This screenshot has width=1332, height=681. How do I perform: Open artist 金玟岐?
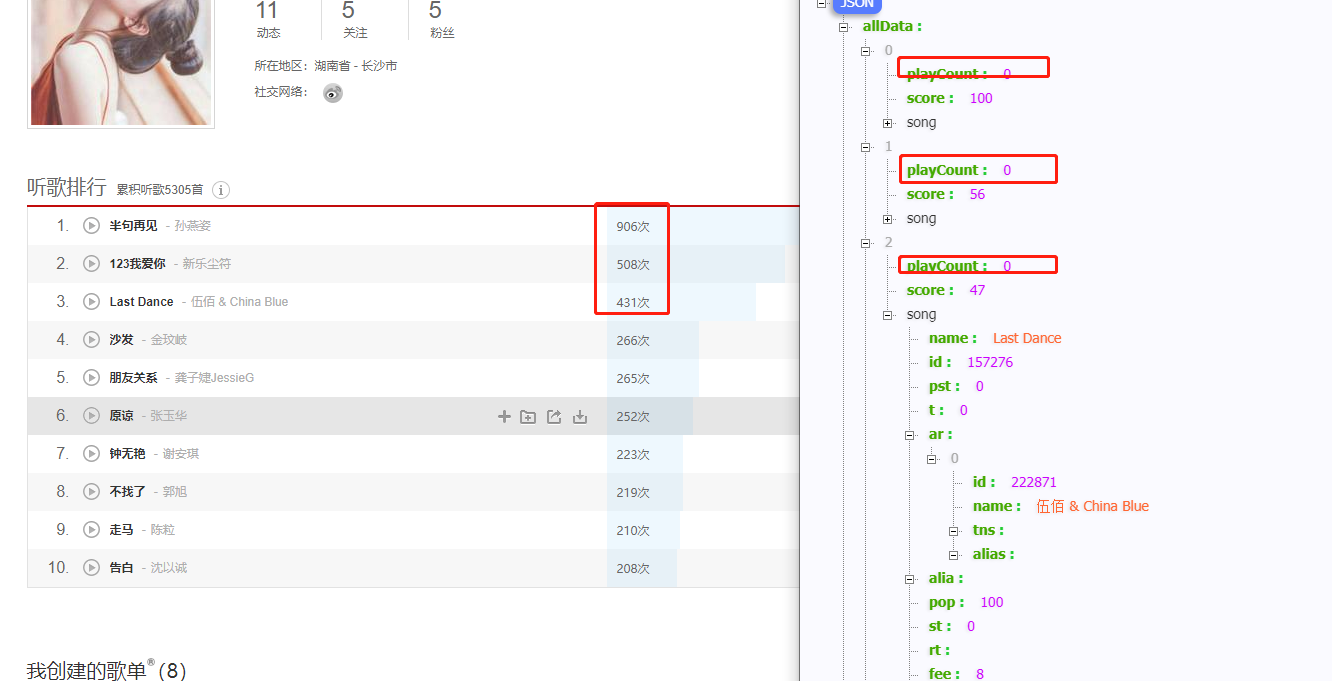click(x=169, y=340)
